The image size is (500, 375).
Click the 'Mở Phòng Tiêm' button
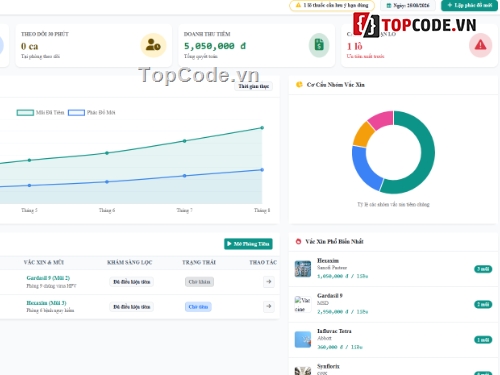(x=248, y=244)
